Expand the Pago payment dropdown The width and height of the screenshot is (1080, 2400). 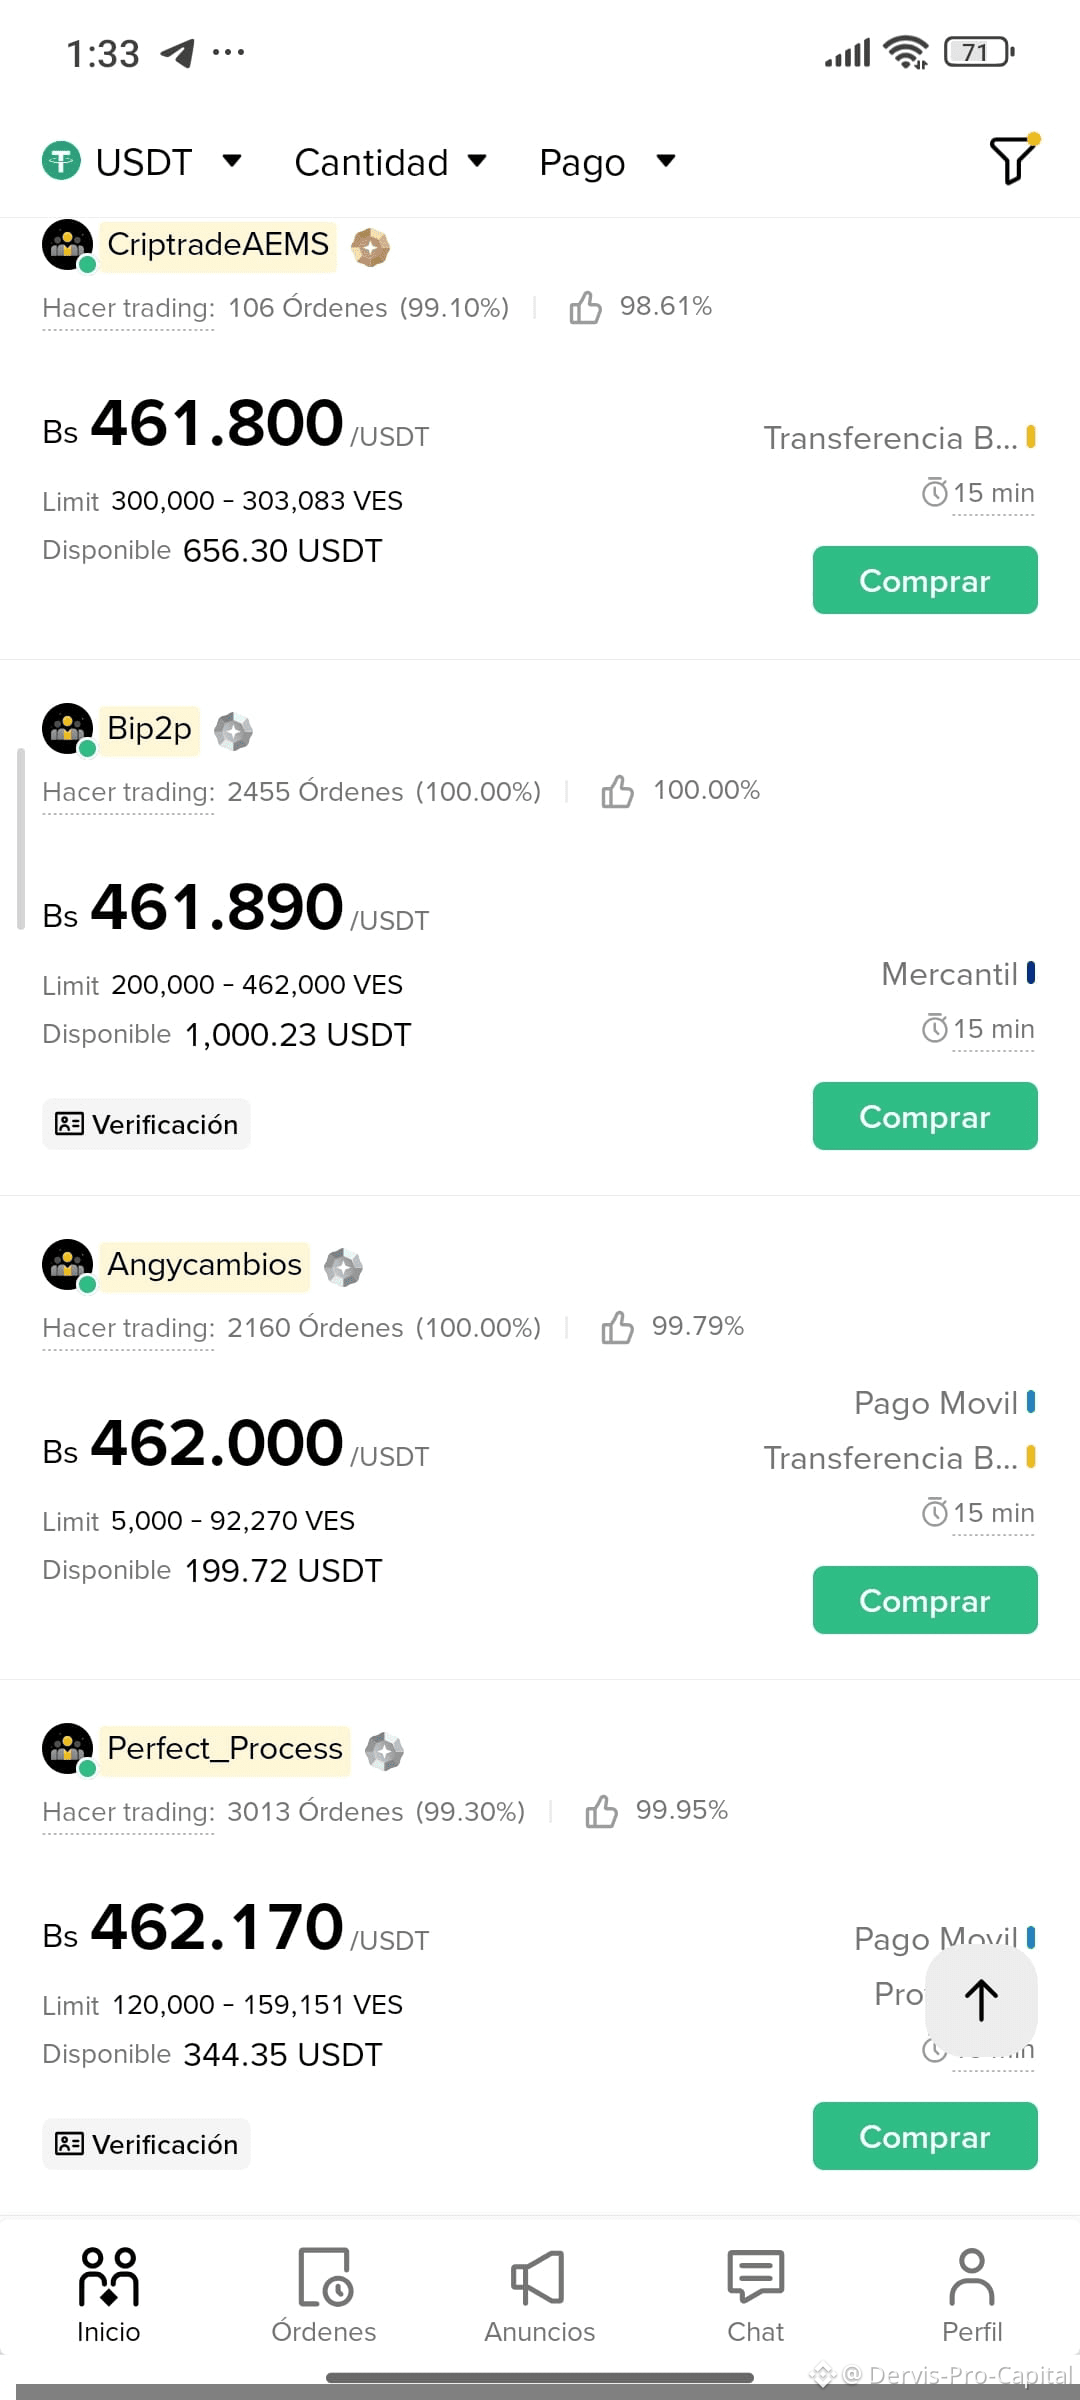click(608, 161)
